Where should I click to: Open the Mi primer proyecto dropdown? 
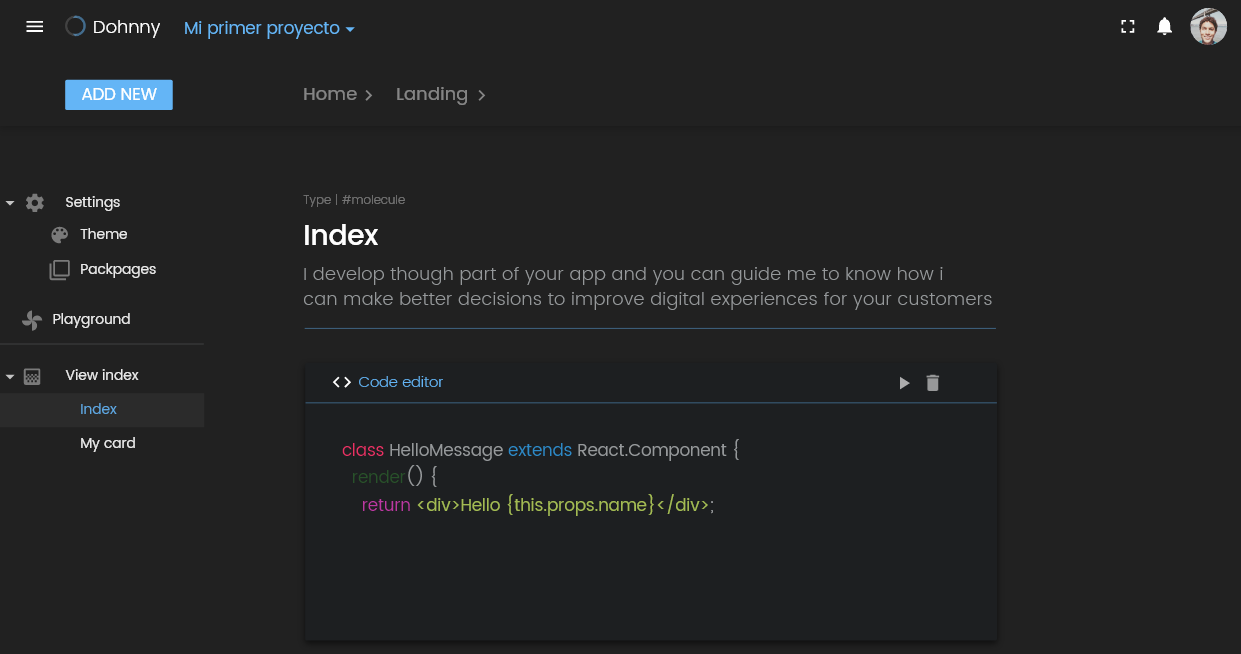click(x=269, y=28)
